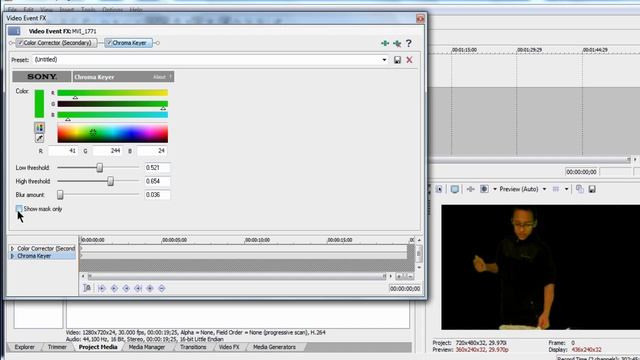
Task: Click Video Preview external monitor icon
Action: point(455,189)
